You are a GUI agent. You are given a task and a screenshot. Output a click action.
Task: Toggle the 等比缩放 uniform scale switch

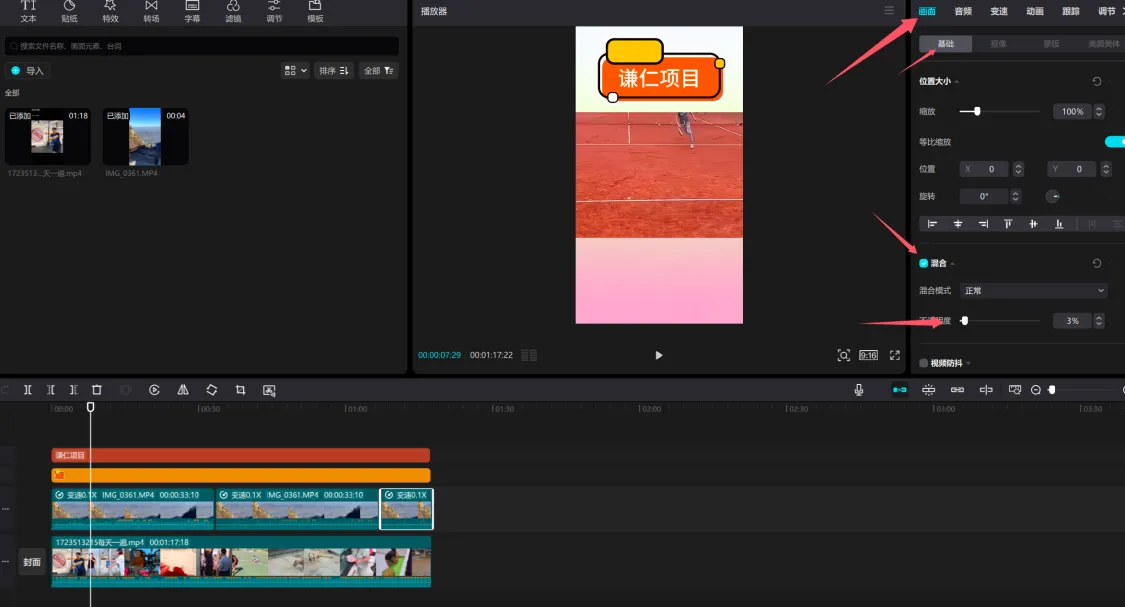point(1113,142)
